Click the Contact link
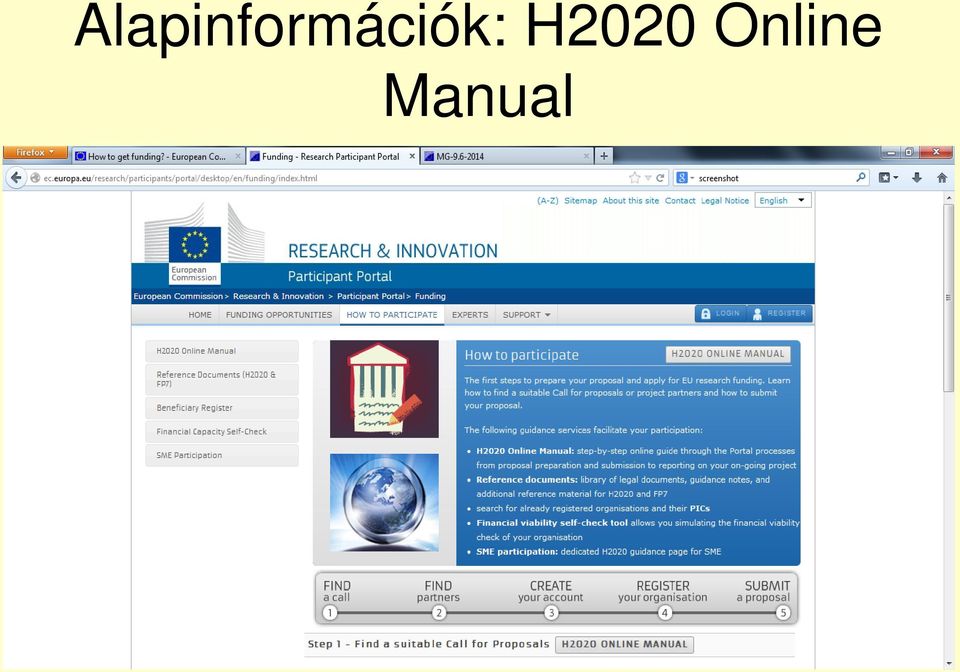This screenshot has width=960, height=672. [680, 201]
